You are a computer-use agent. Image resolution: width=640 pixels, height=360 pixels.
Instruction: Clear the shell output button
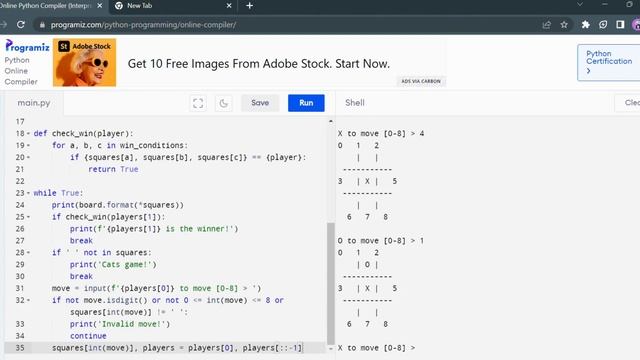click(629, 103)
